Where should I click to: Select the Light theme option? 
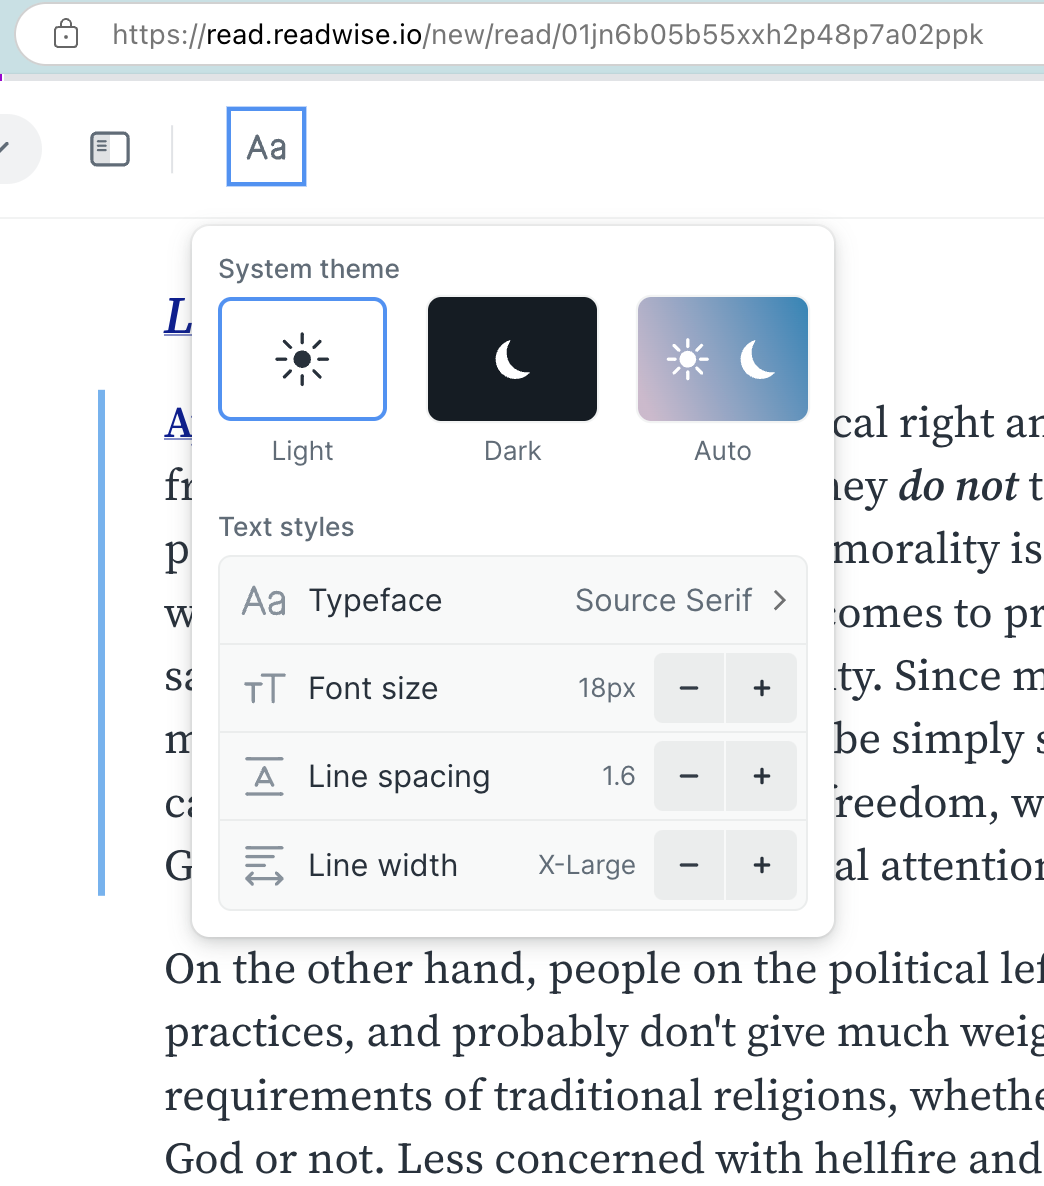(302, 359)
